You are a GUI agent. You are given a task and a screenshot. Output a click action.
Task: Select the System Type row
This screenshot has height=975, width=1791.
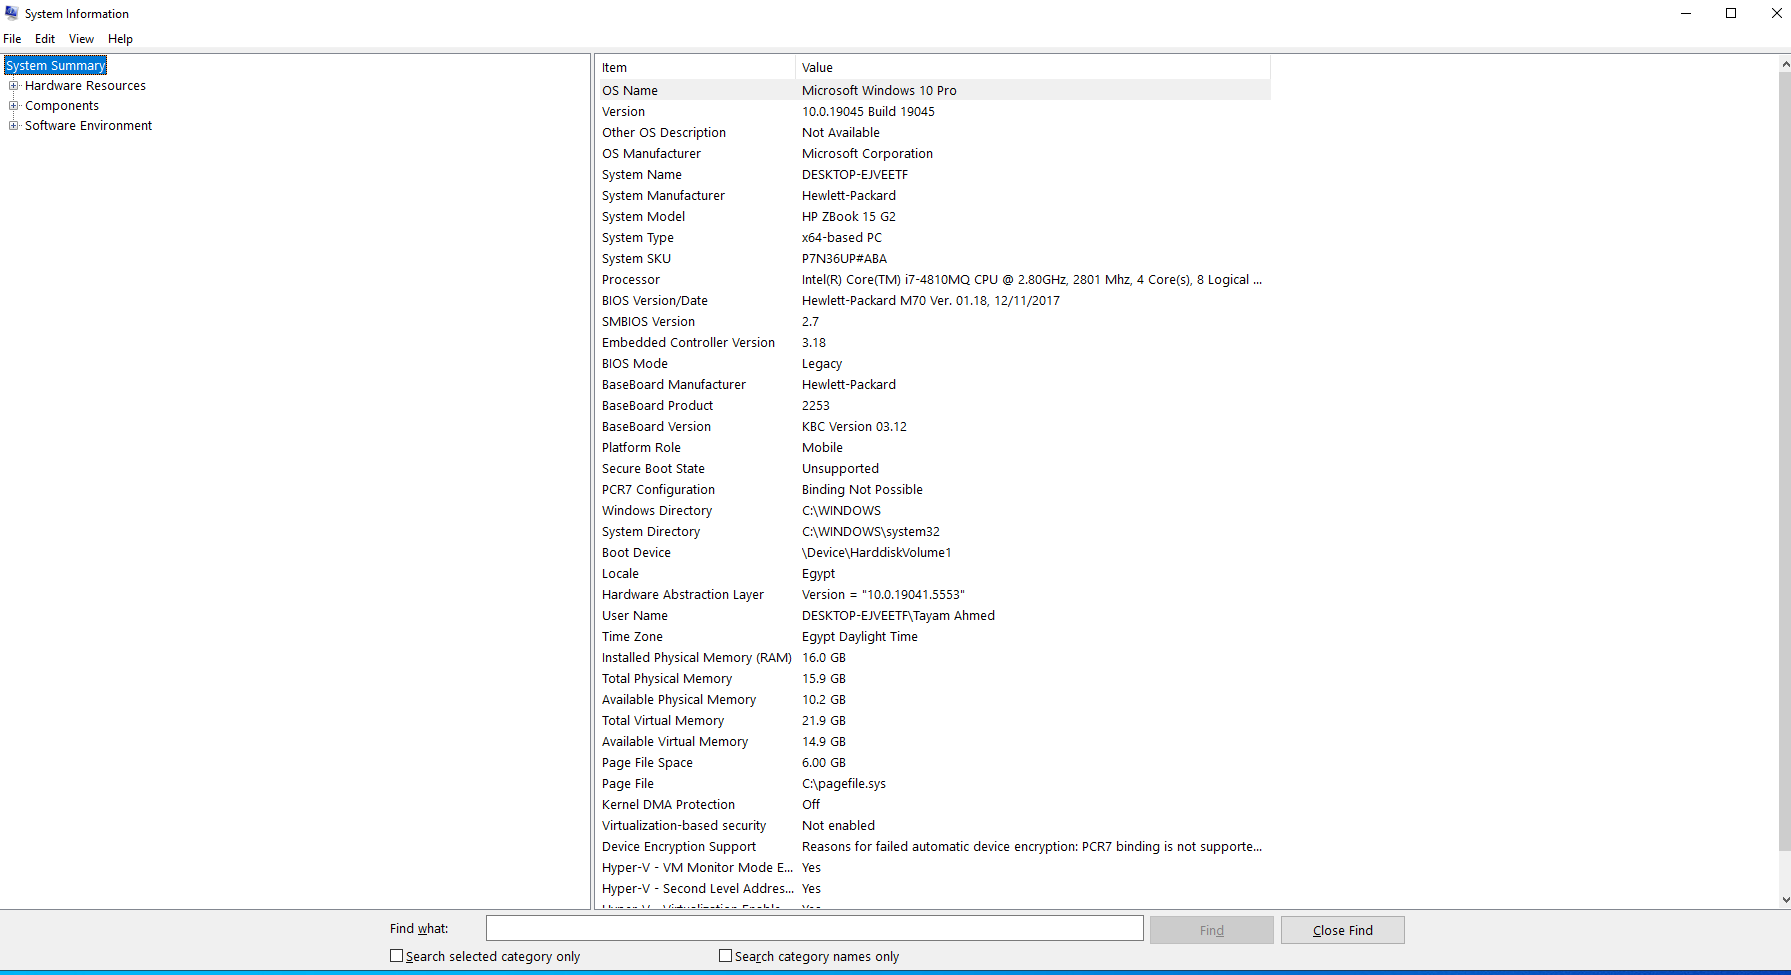click(933, 237)
